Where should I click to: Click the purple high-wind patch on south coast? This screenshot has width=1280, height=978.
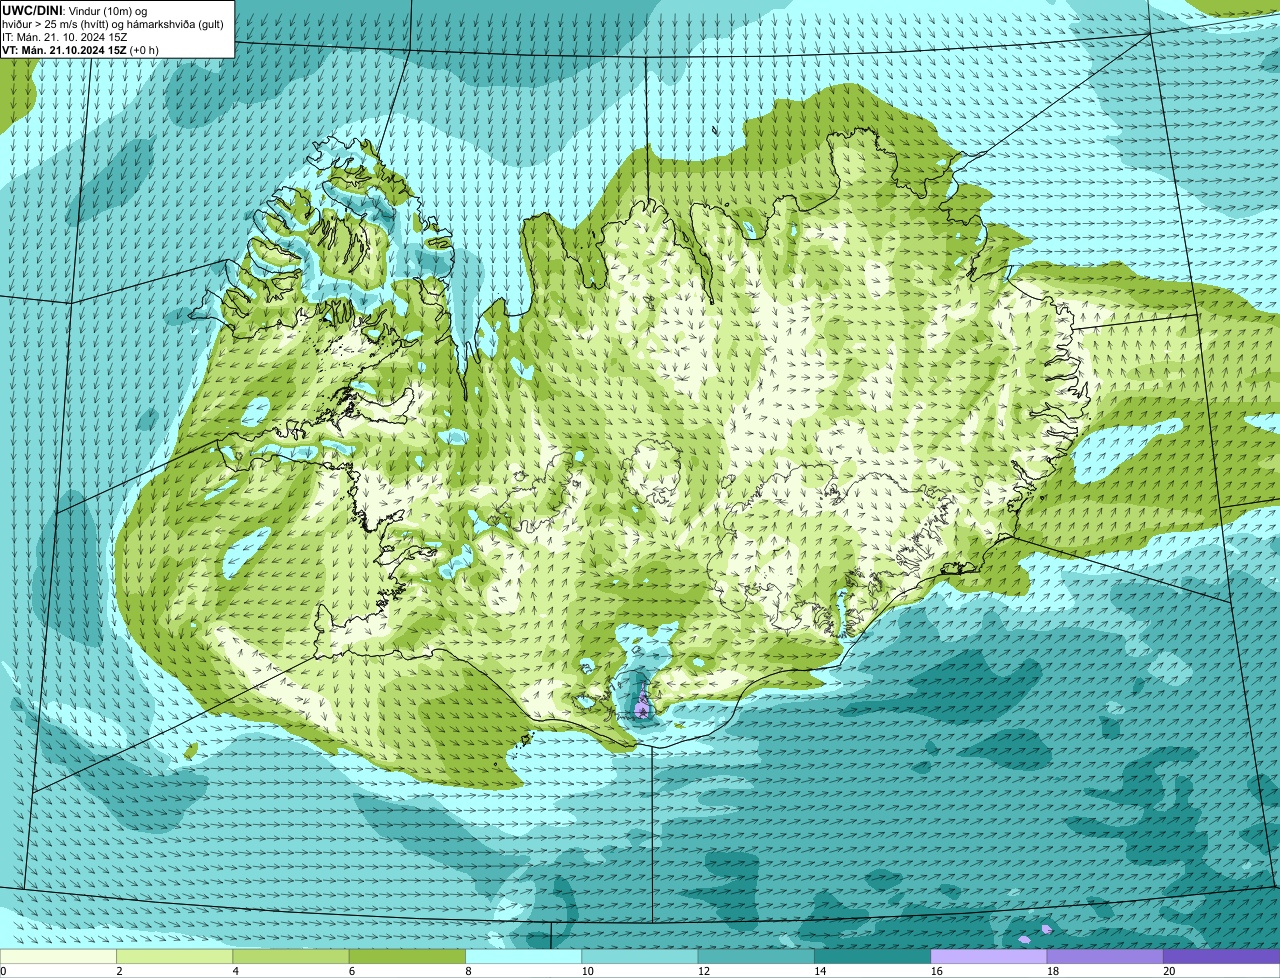point(642,709)
